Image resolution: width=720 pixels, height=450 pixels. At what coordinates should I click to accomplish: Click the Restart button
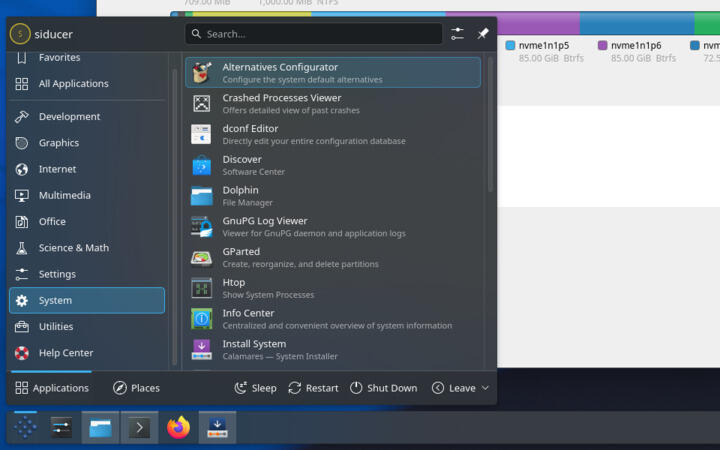click(313, 388)
